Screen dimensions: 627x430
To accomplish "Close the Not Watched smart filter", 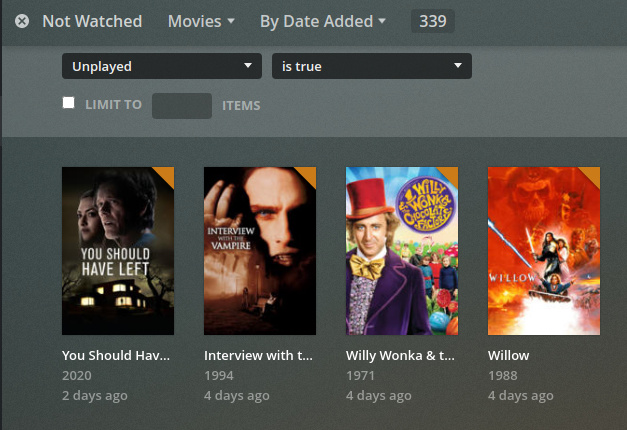I will click(22, 21).
